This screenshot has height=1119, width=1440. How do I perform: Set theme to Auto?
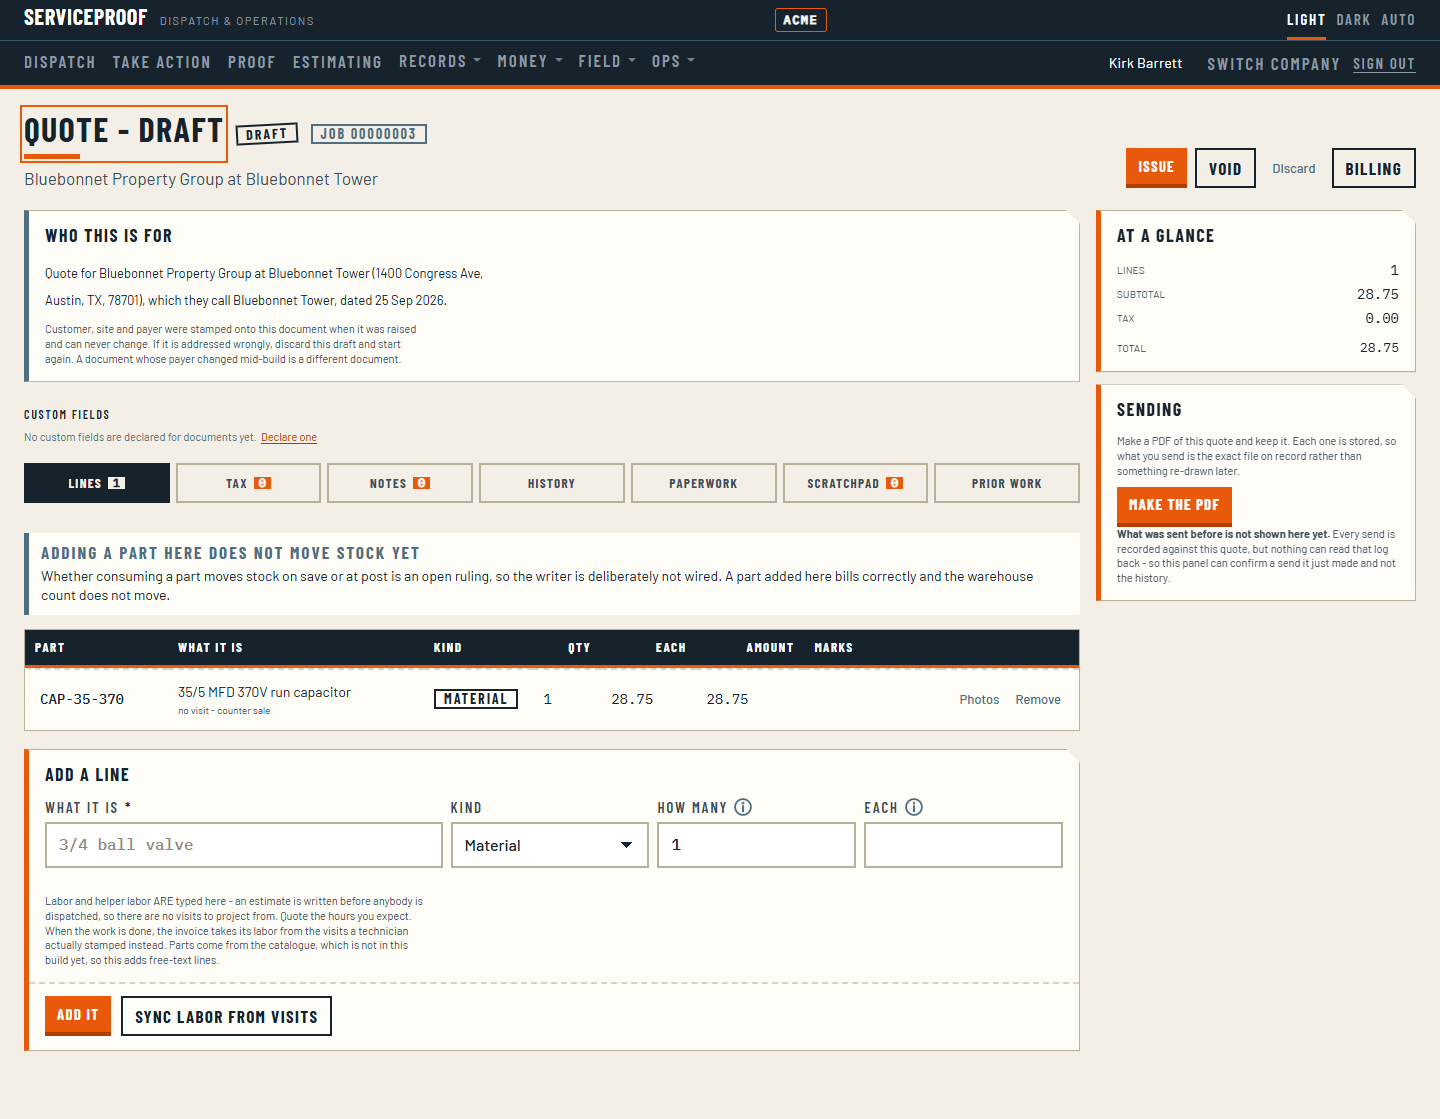(1398, 20)
